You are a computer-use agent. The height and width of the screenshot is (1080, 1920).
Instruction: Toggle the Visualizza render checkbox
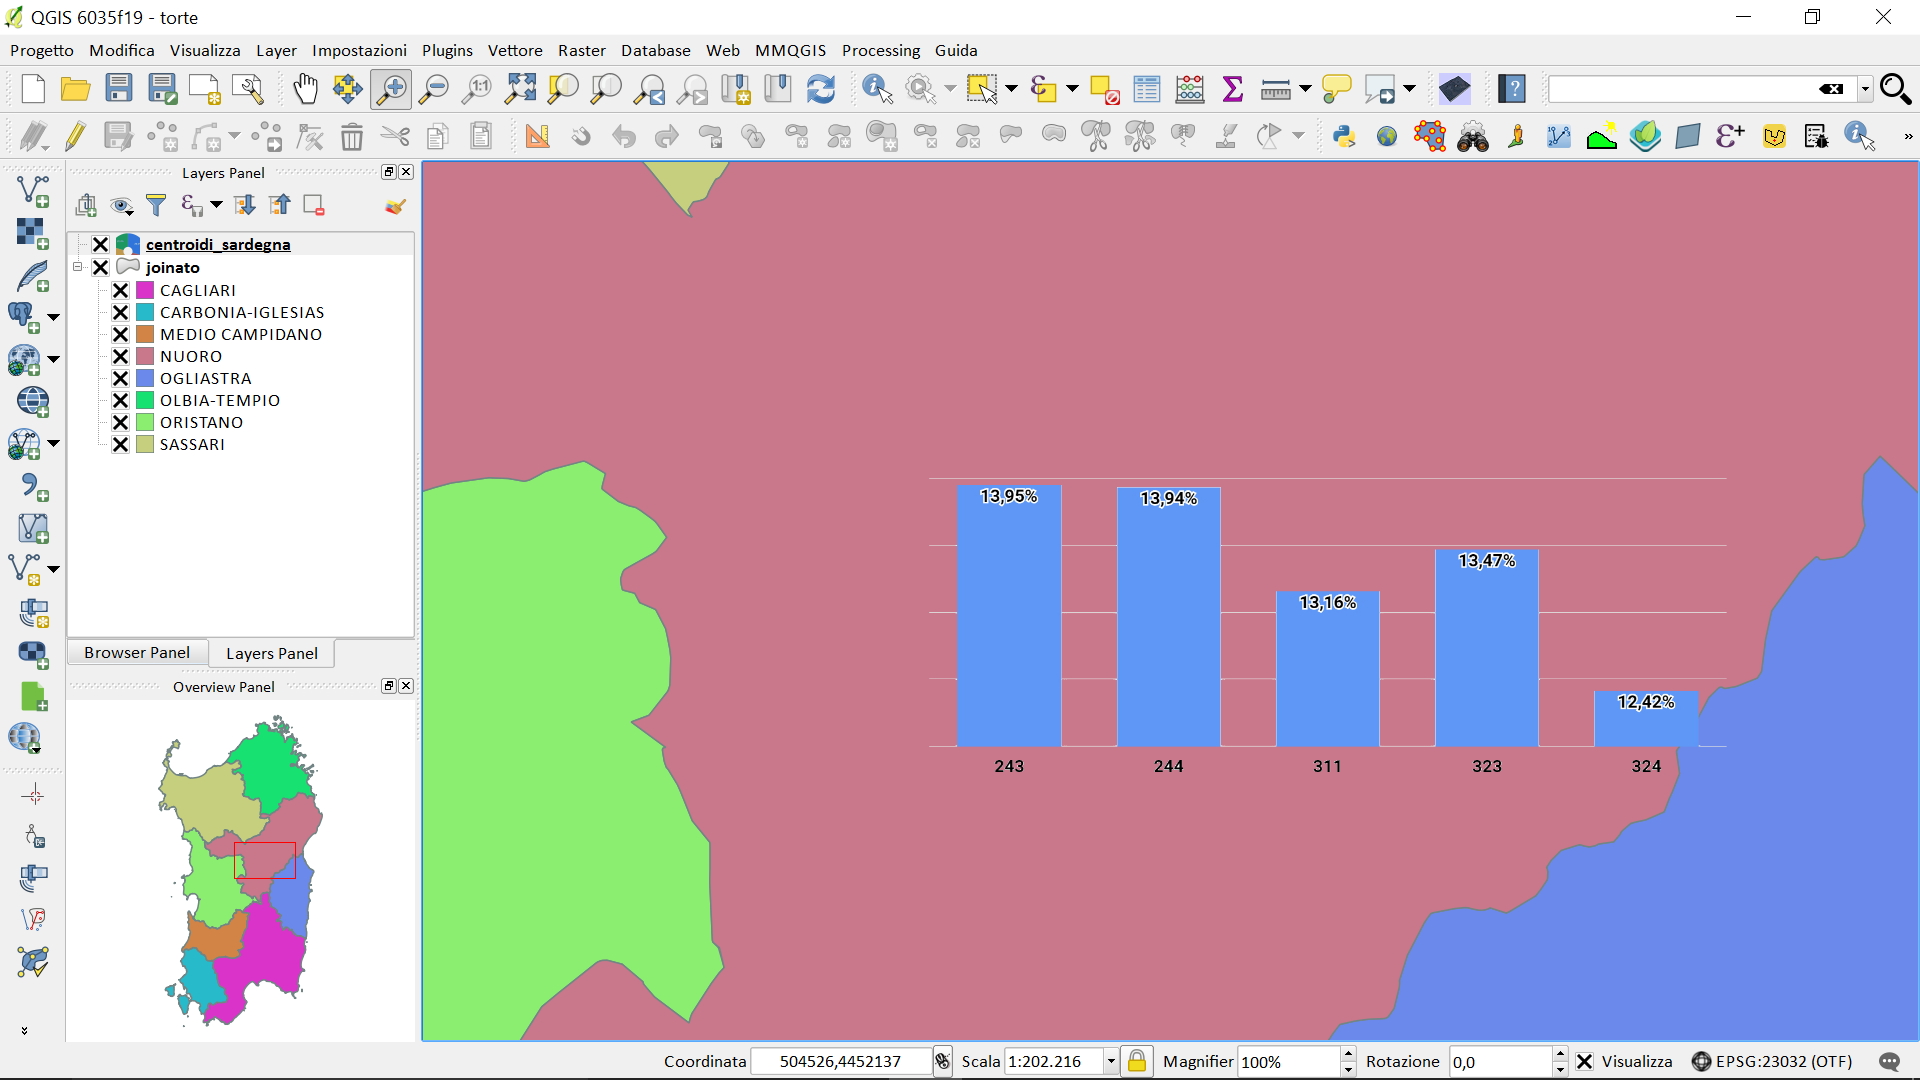coord(1585,1061)
